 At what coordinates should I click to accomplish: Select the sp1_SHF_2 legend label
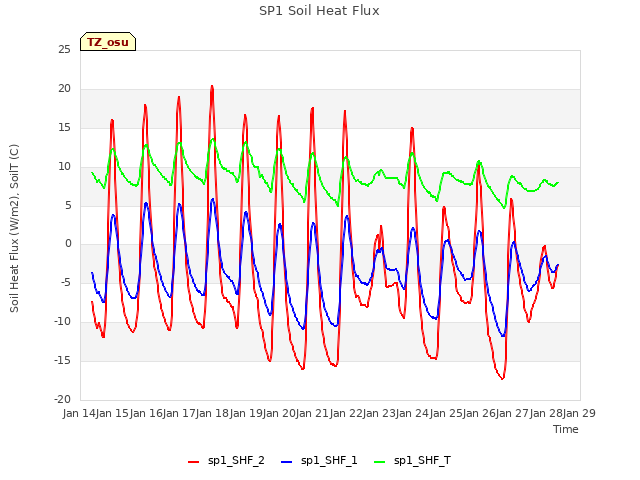[236, 461]
